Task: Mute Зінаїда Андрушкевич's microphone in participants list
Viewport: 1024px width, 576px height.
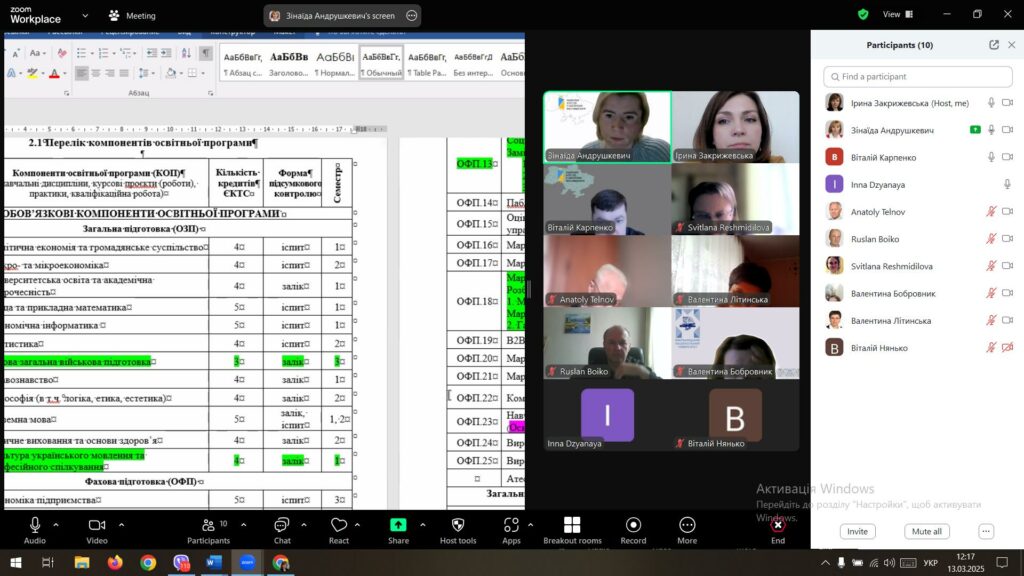Action: point(991,130)
